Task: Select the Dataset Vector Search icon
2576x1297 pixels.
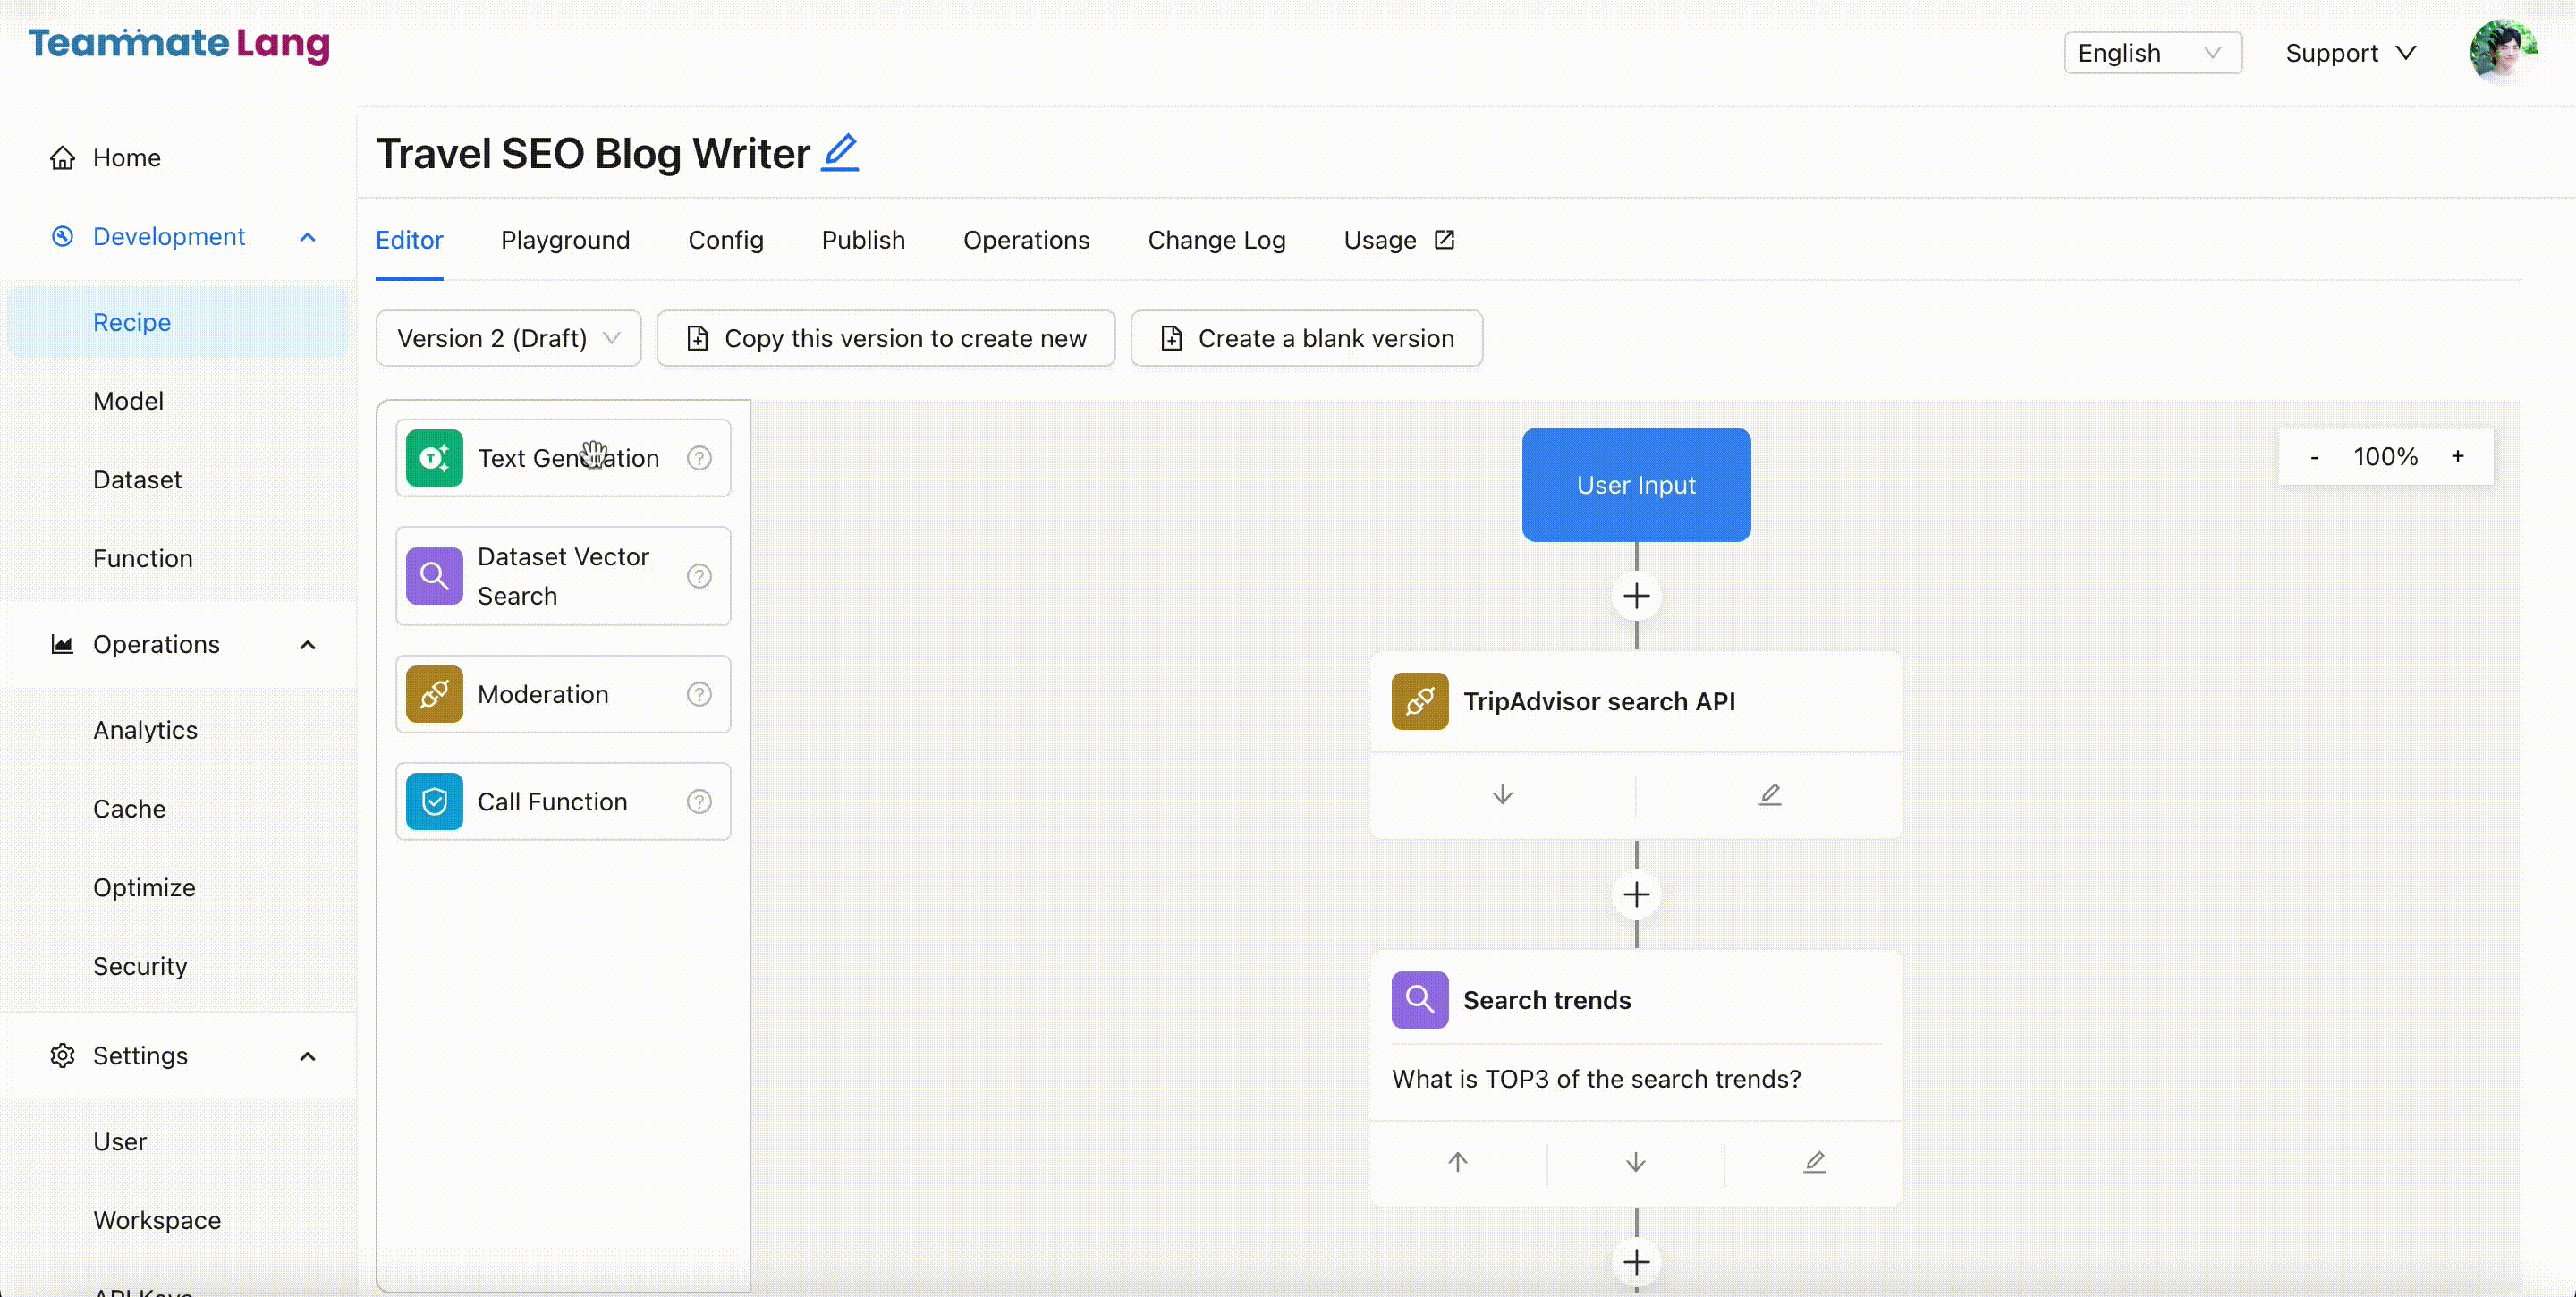Action: [435, 574]
